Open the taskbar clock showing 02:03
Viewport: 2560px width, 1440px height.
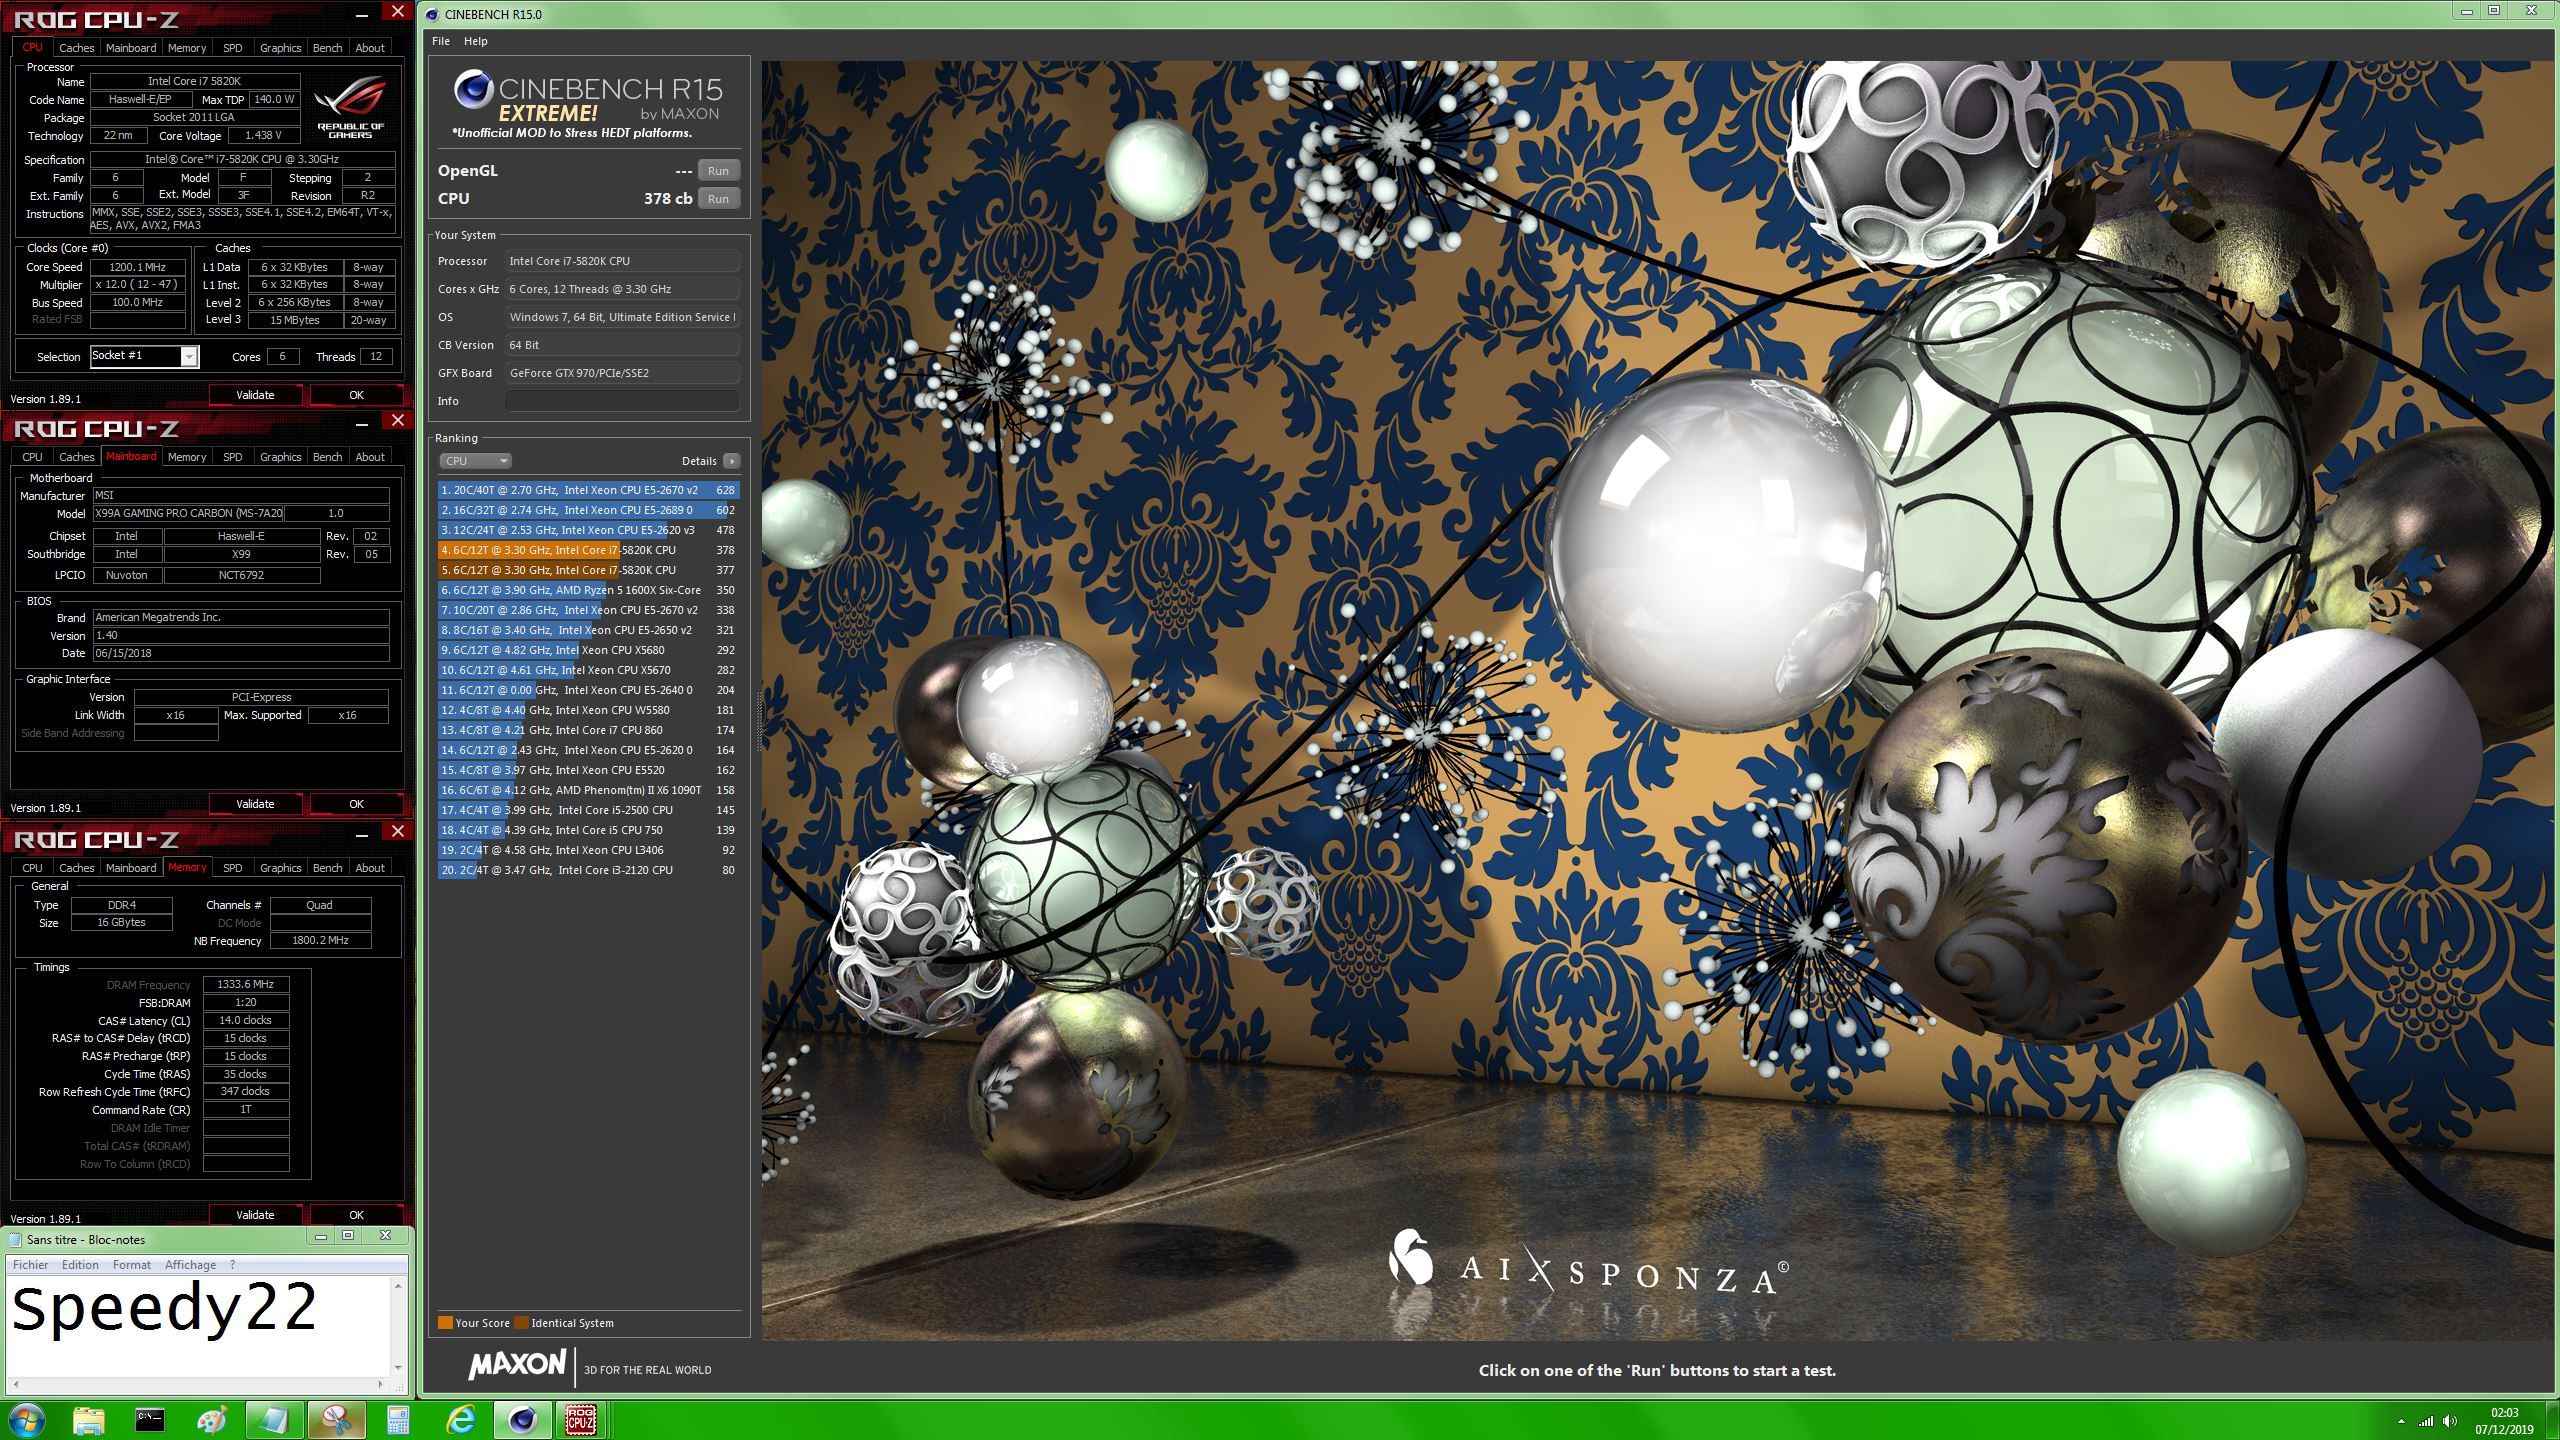tap(2504, 1421)
